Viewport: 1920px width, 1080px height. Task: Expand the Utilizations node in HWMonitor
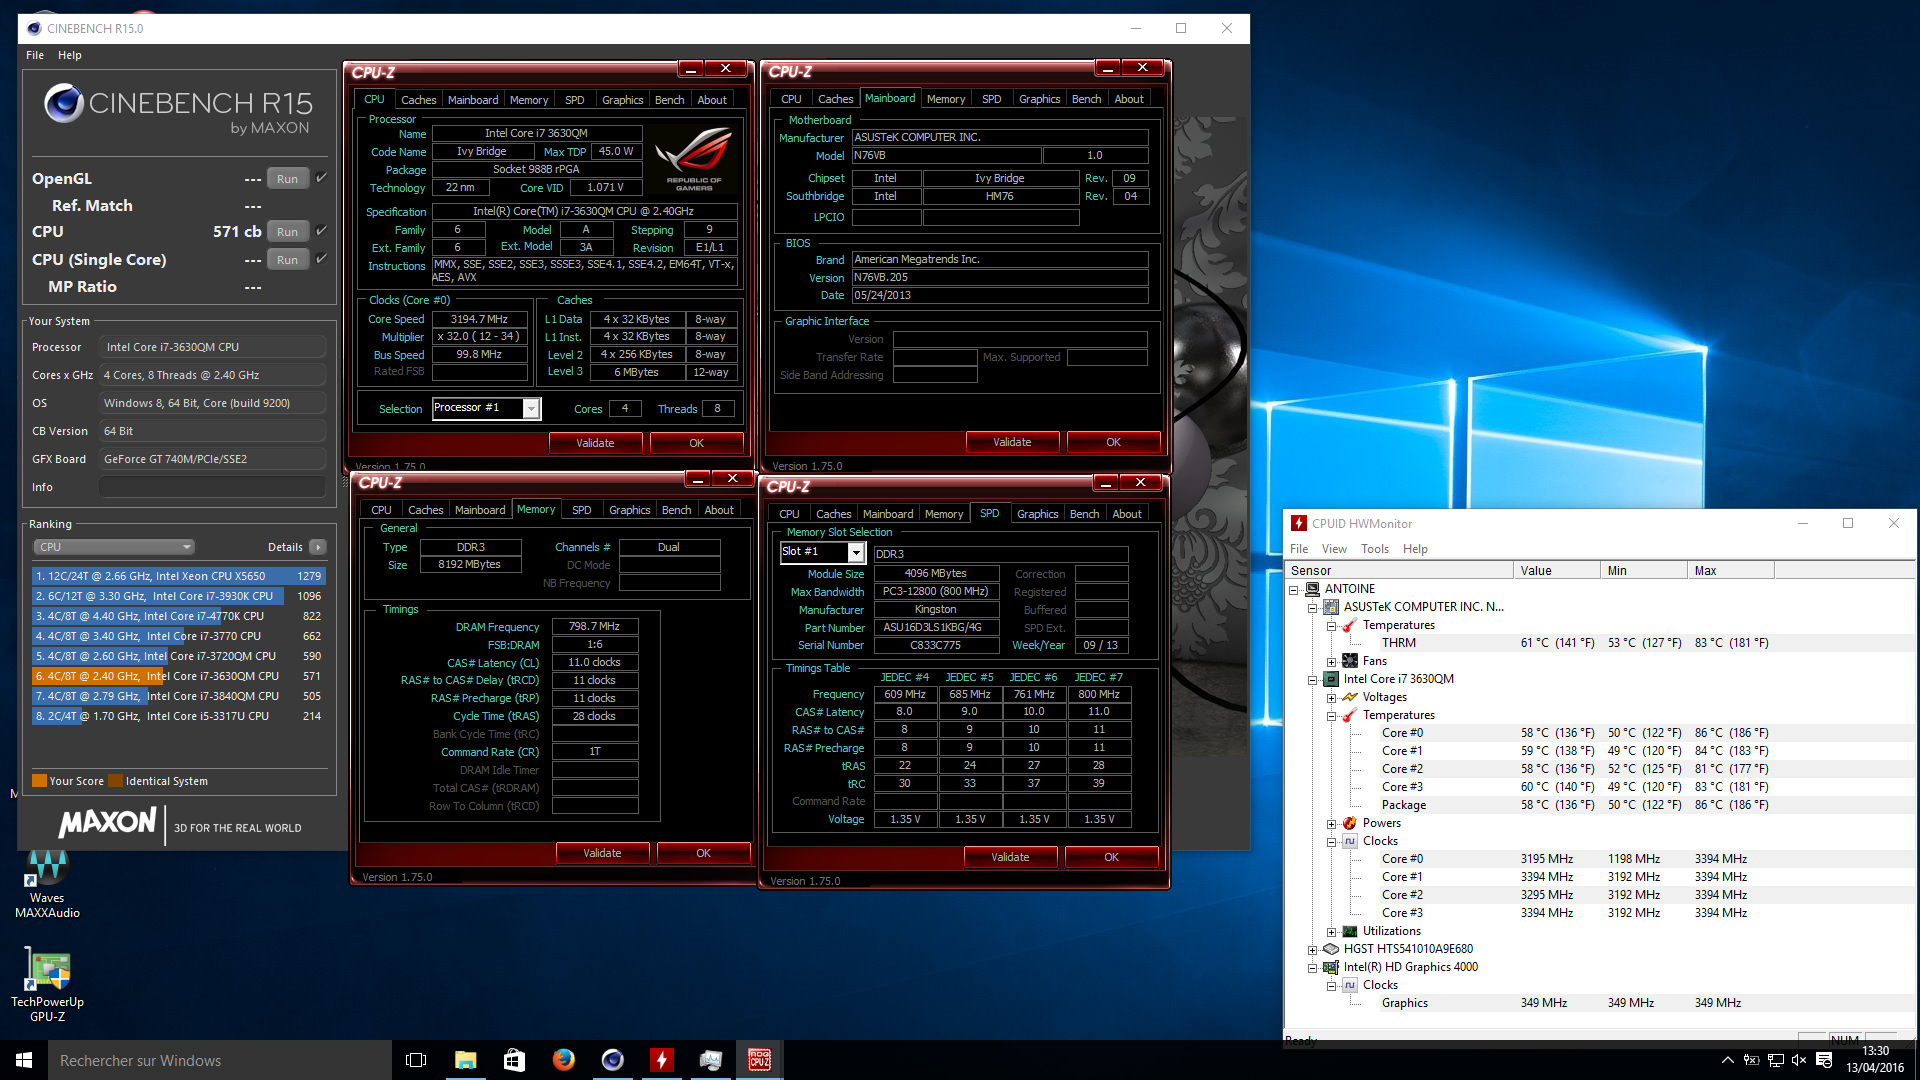1331,932
